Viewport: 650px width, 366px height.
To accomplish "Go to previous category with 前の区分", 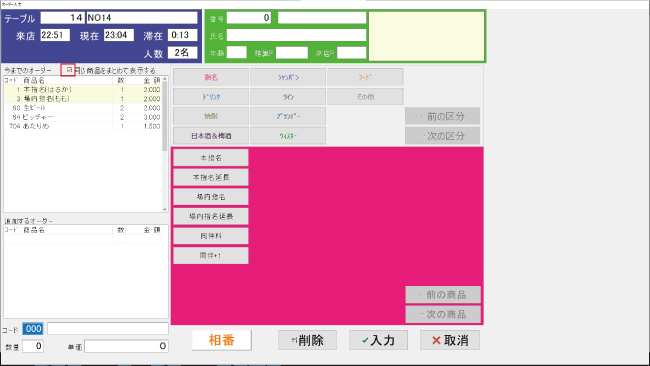I will (x=442, y=116).
